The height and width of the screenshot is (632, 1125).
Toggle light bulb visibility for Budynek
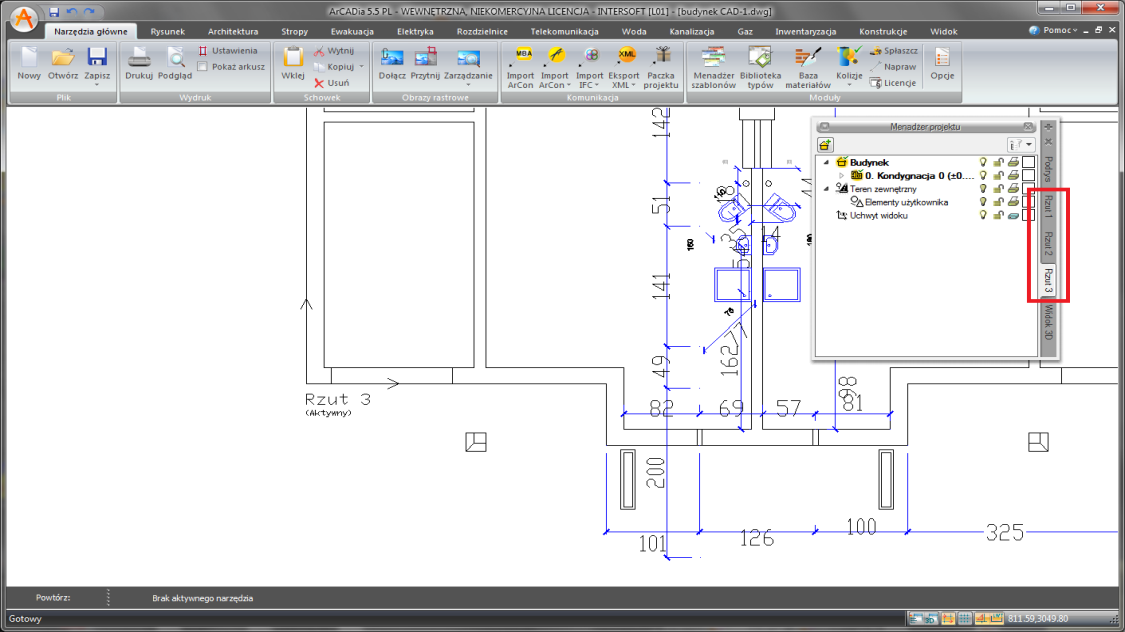pos(983,162)
